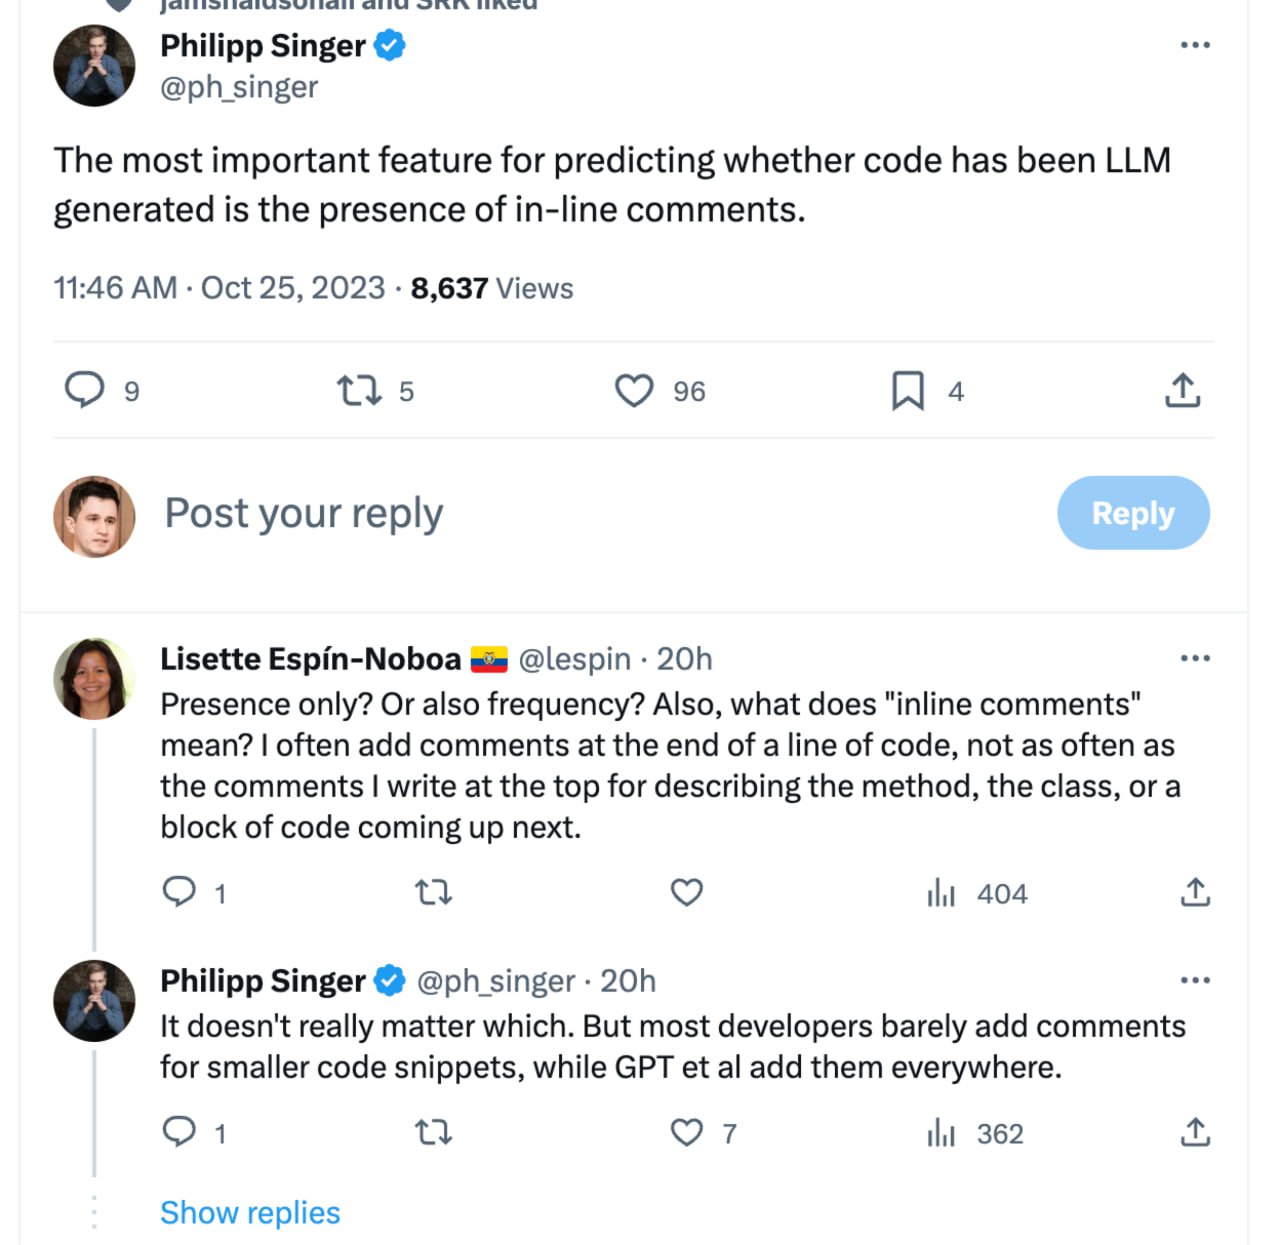Reply to Philipp Singer's main tweet

[x=85, y=390]
